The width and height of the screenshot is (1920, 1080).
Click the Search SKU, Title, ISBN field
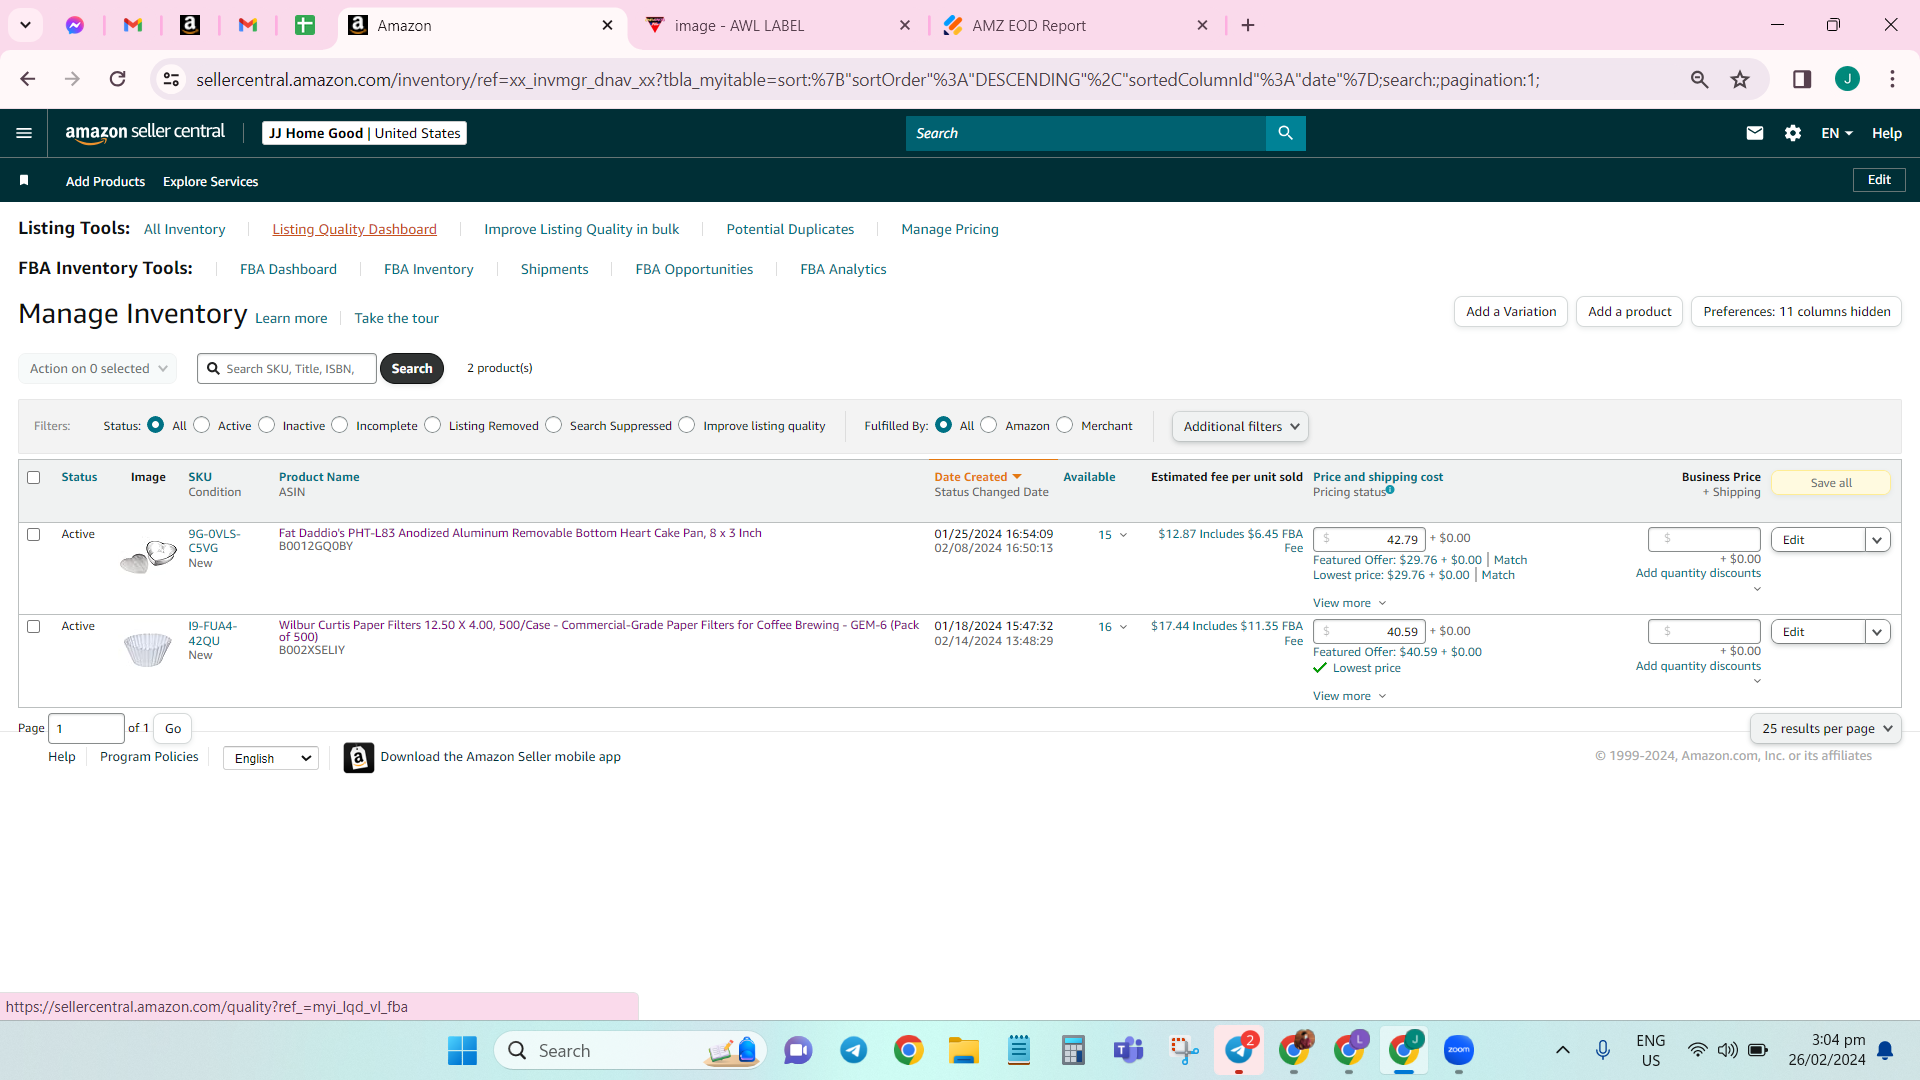(287, 368)
